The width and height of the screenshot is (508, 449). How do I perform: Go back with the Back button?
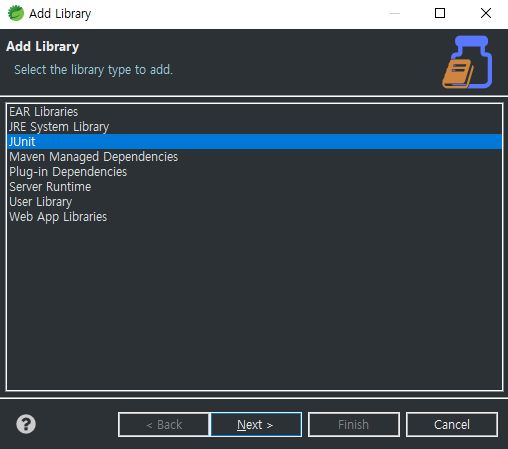tap(164, 425)
